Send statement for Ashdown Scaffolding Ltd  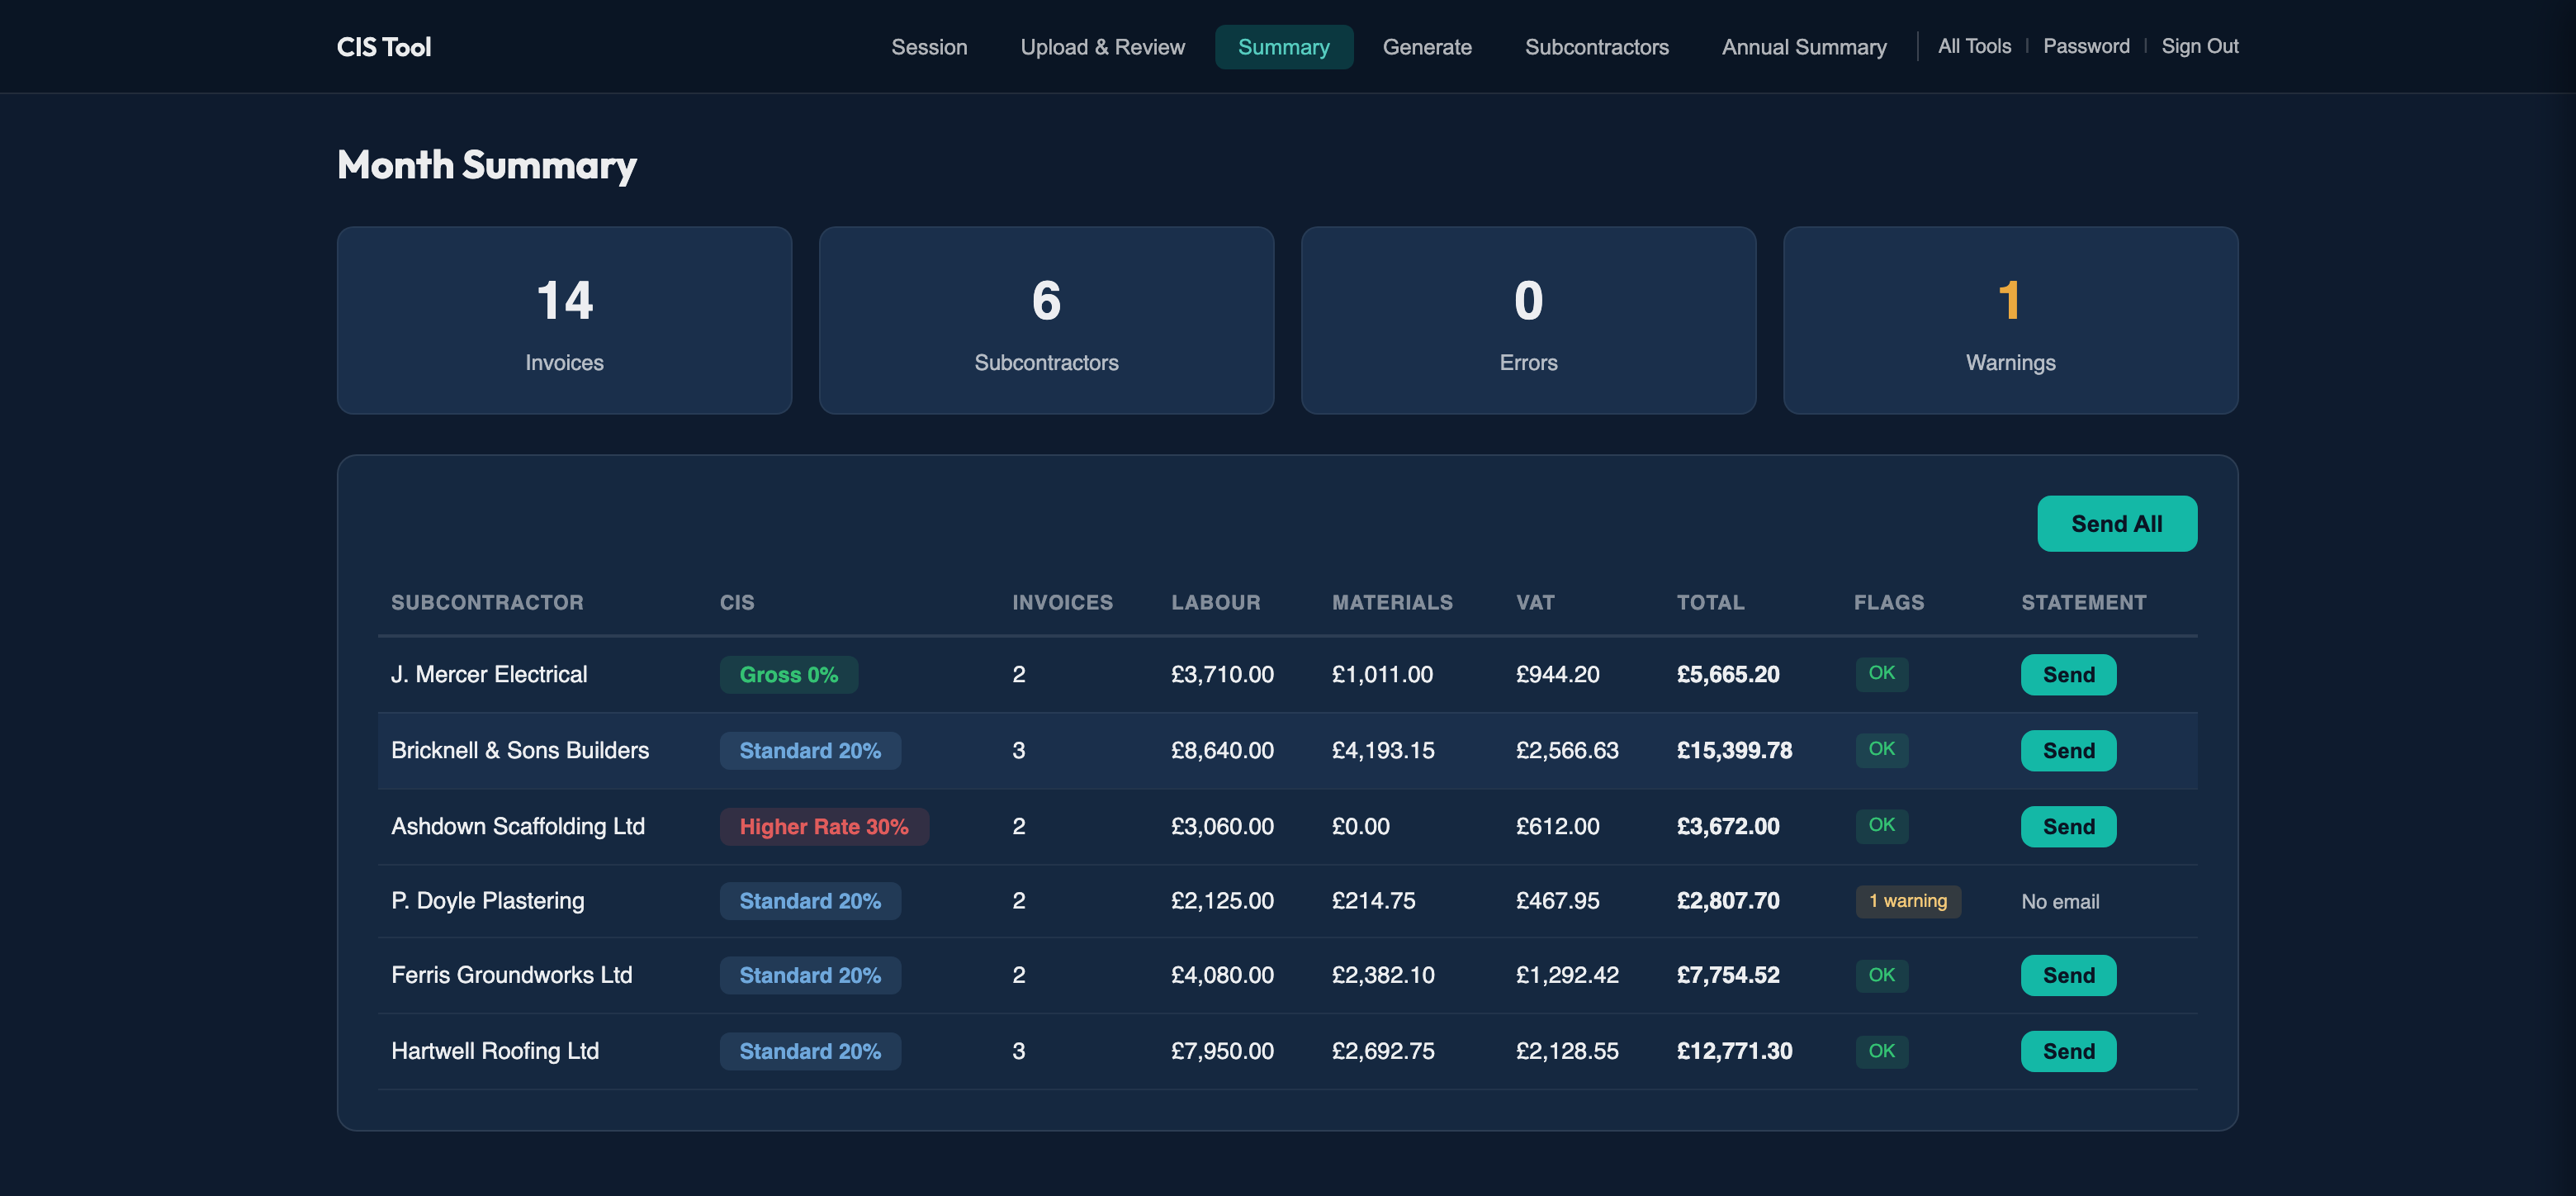click(2068, 827)
